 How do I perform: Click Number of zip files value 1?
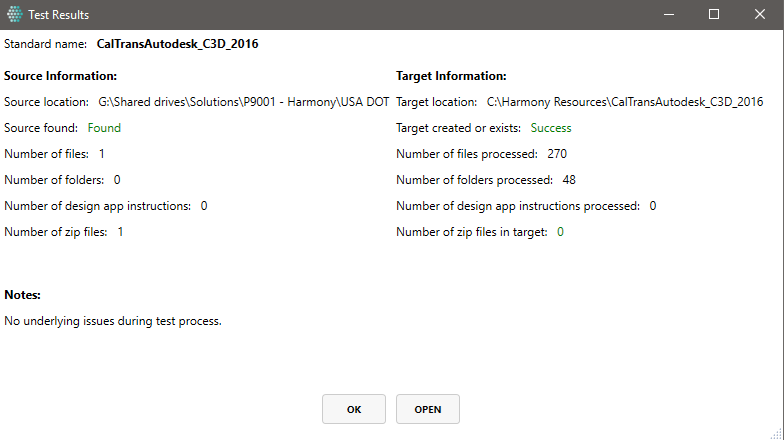coord(120,232)
